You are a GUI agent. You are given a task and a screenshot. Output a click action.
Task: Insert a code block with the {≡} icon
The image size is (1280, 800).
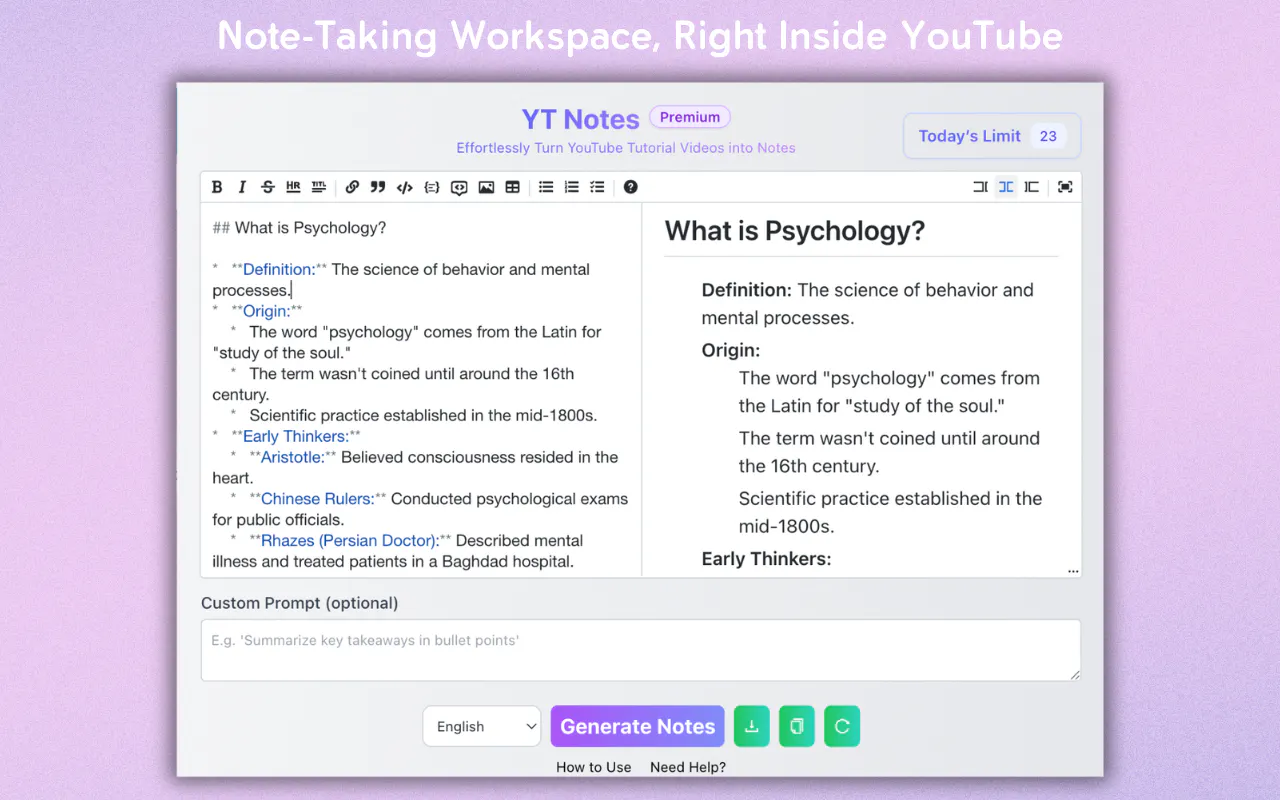coord(432,187)
